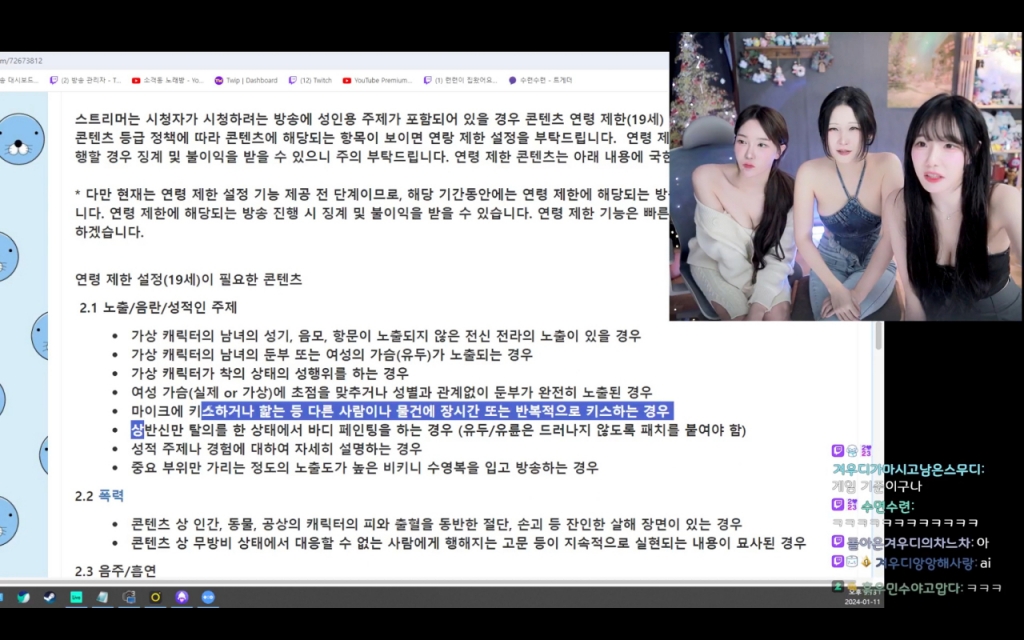This screenshot has height=640, width=1024.
Task: Launch Steam from the taskbar
Action: 50,597
